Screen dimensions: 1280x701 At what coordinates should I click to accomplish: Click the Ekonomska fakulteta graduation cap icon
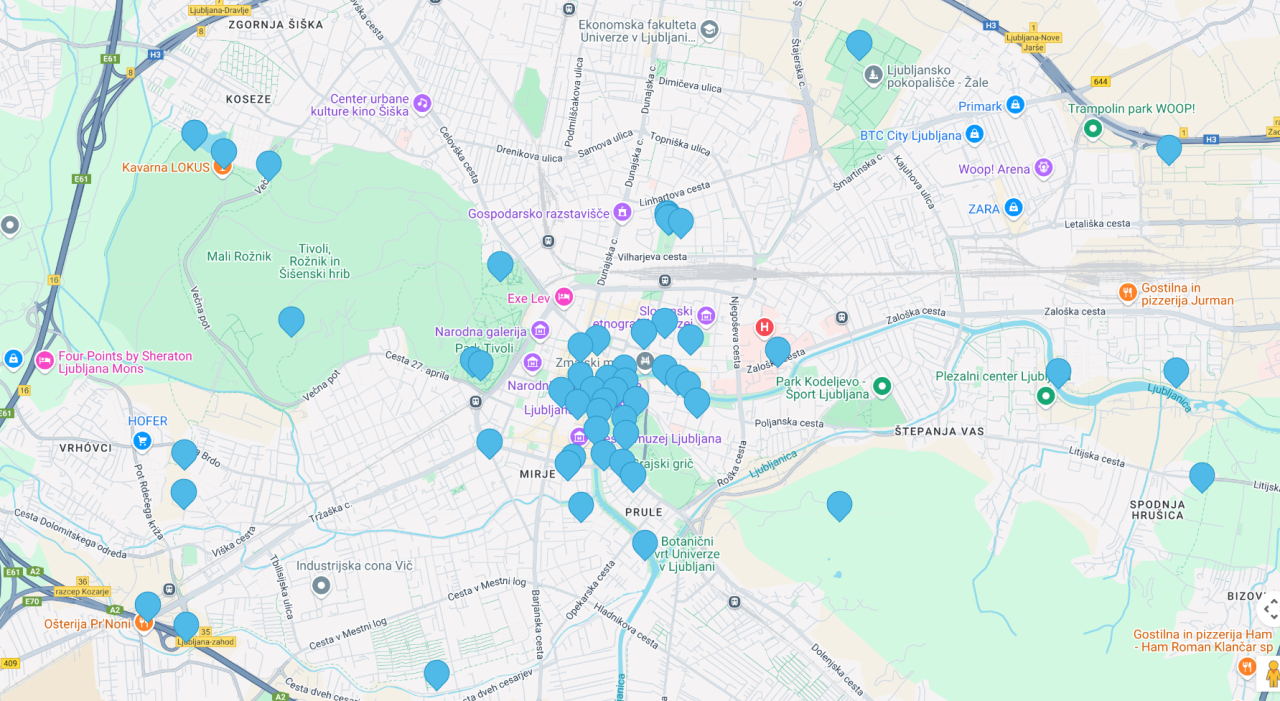point(709,29)
